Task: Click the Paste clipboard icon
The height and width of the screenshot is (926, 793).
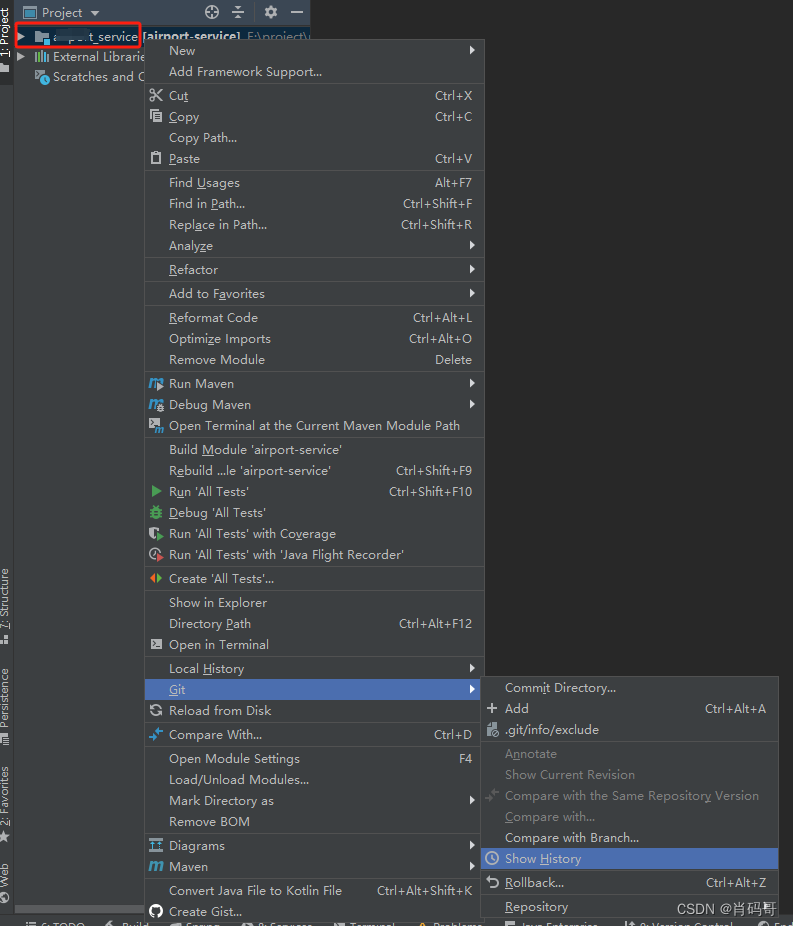Action: click(x=156, y=158)
